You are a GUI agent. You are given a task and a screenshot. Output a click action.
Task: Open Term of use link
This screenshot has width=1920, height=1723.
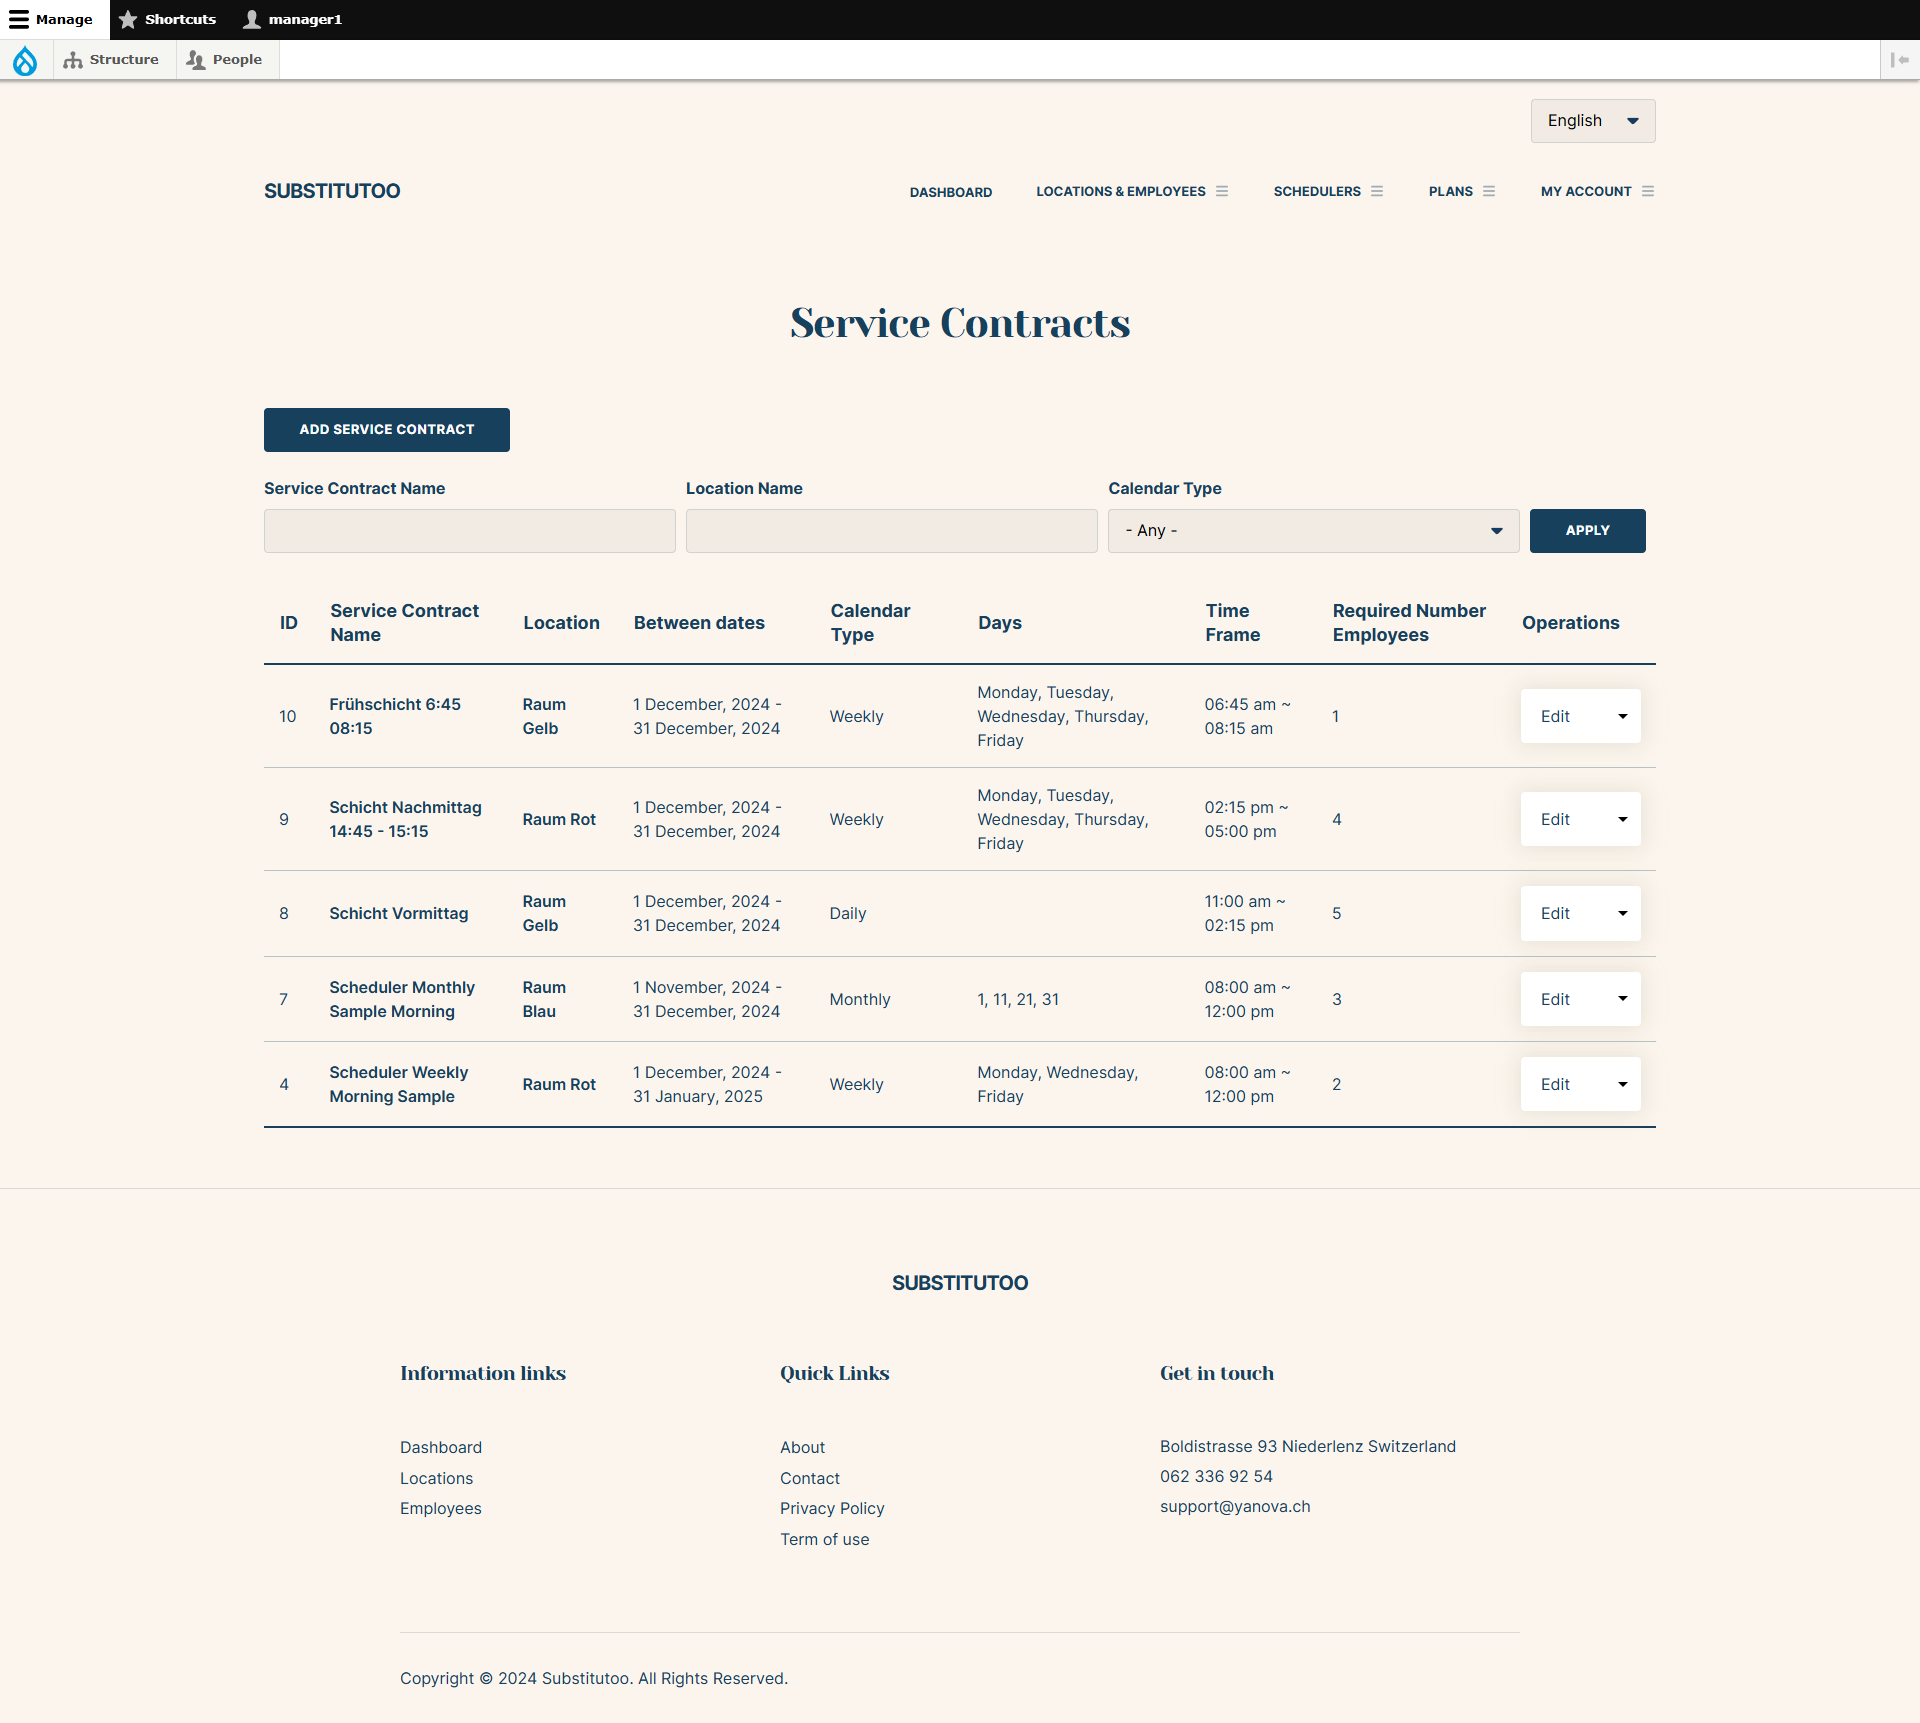(825, 1539)
